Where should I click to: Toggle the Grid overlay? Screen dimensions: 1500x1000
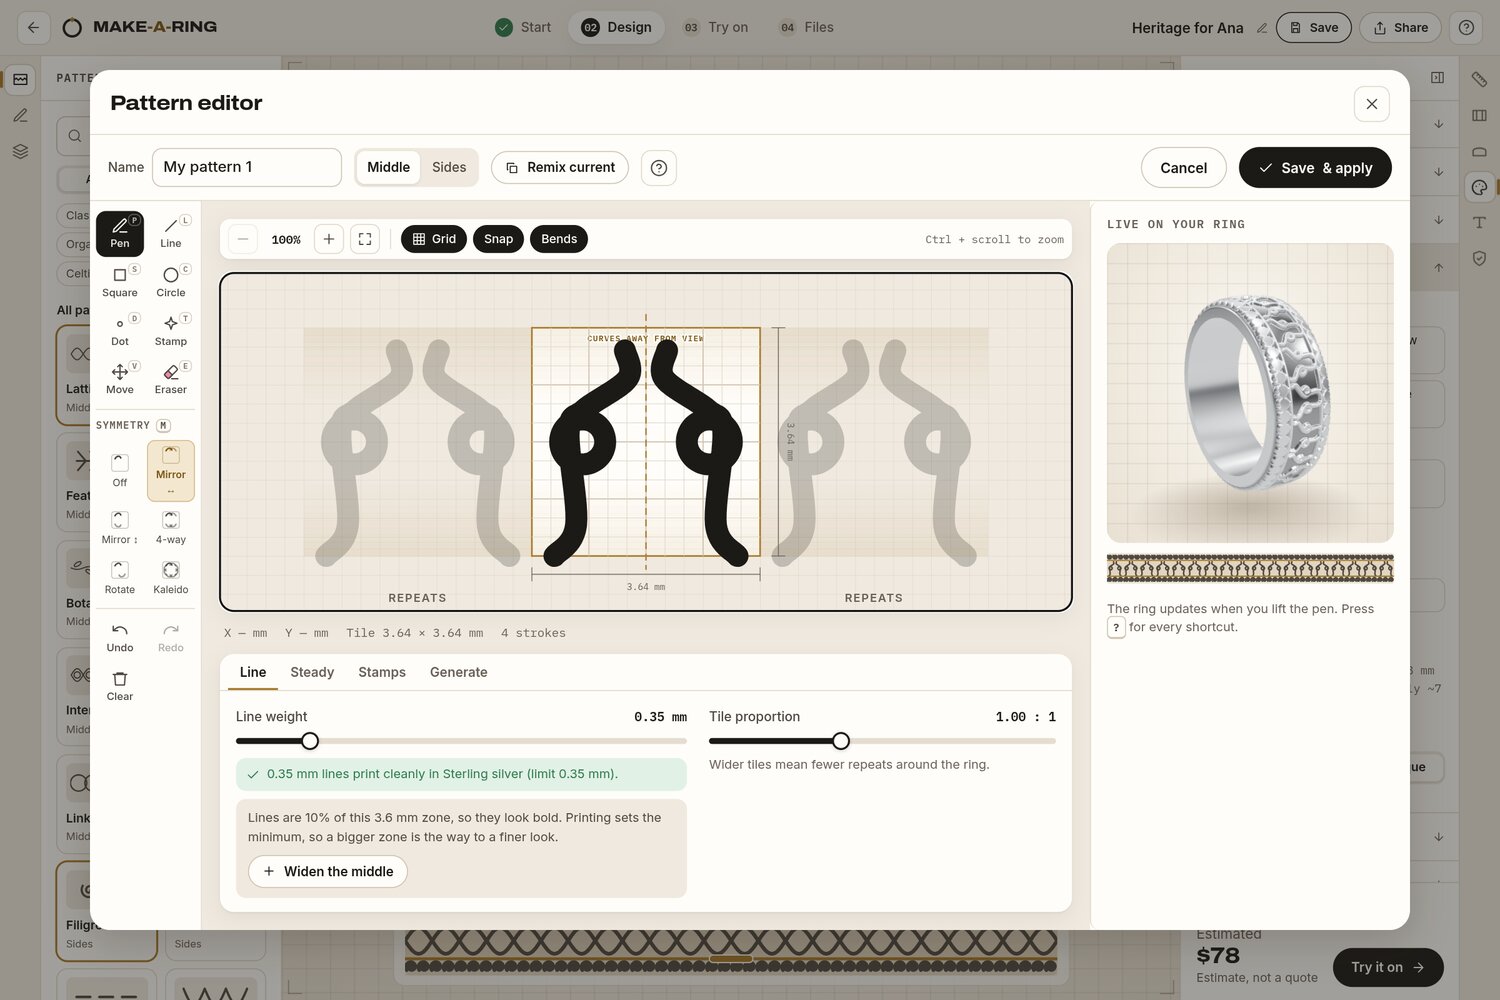434,239
